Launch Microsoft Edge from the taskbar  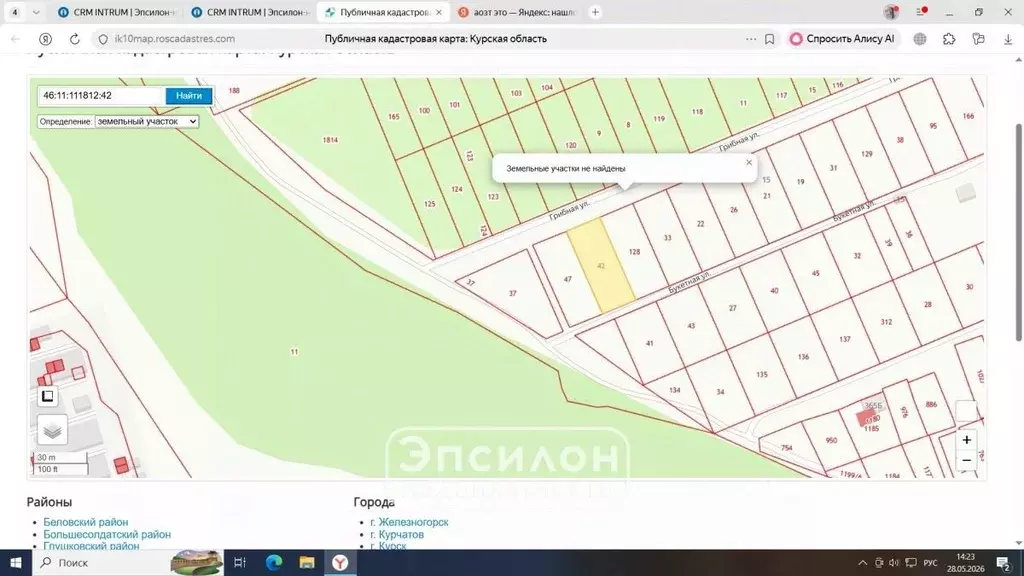(274, 562)
